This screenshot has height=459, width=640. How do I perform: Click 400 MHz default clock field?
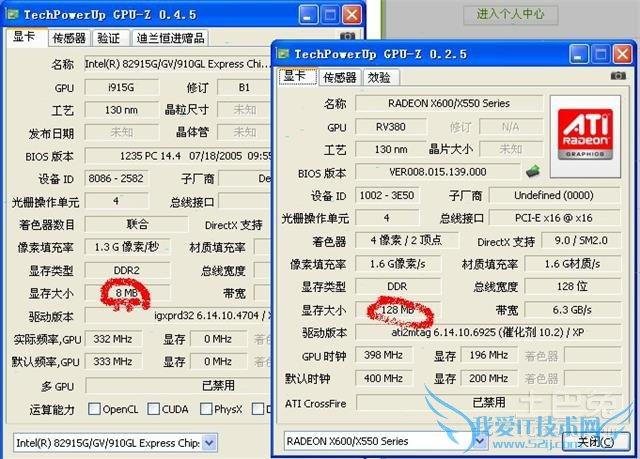tap(384, 378)
